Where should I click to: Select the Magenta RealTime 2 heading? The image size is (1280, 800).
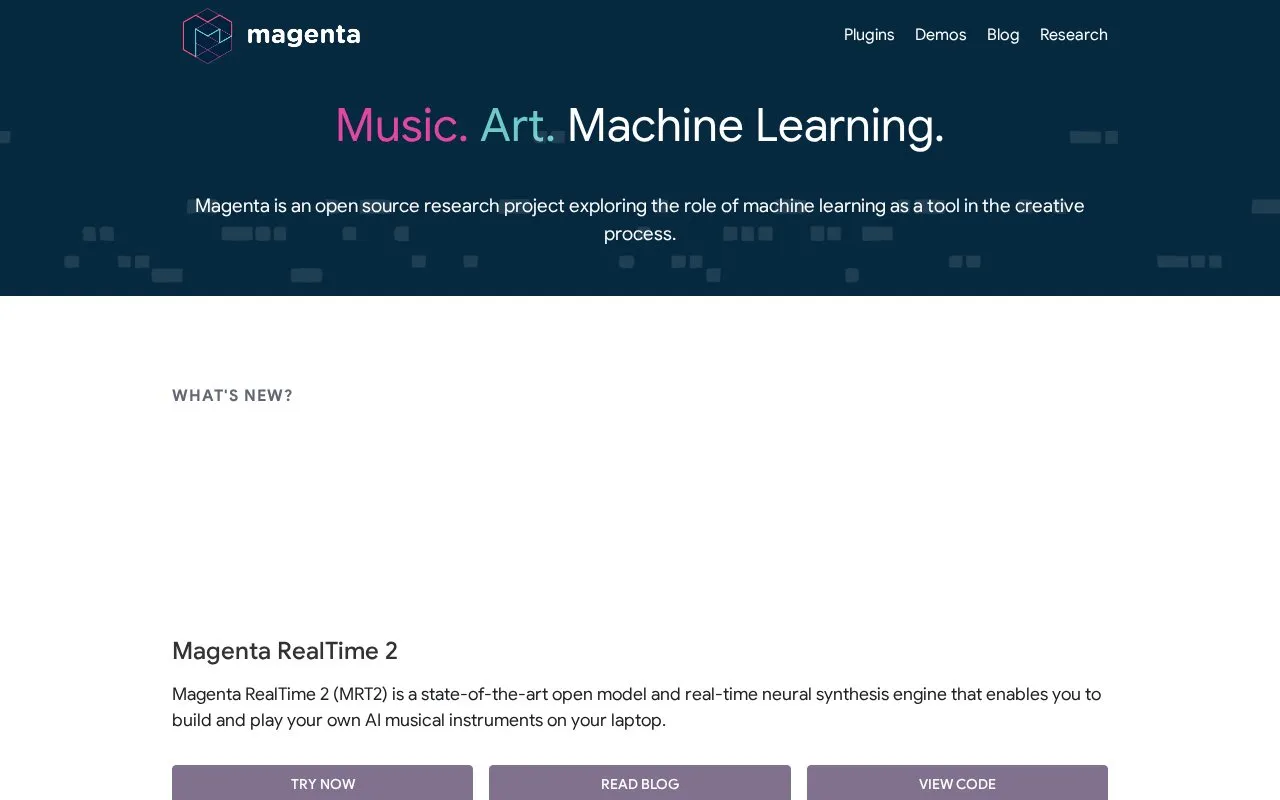(x=285, y=651)
